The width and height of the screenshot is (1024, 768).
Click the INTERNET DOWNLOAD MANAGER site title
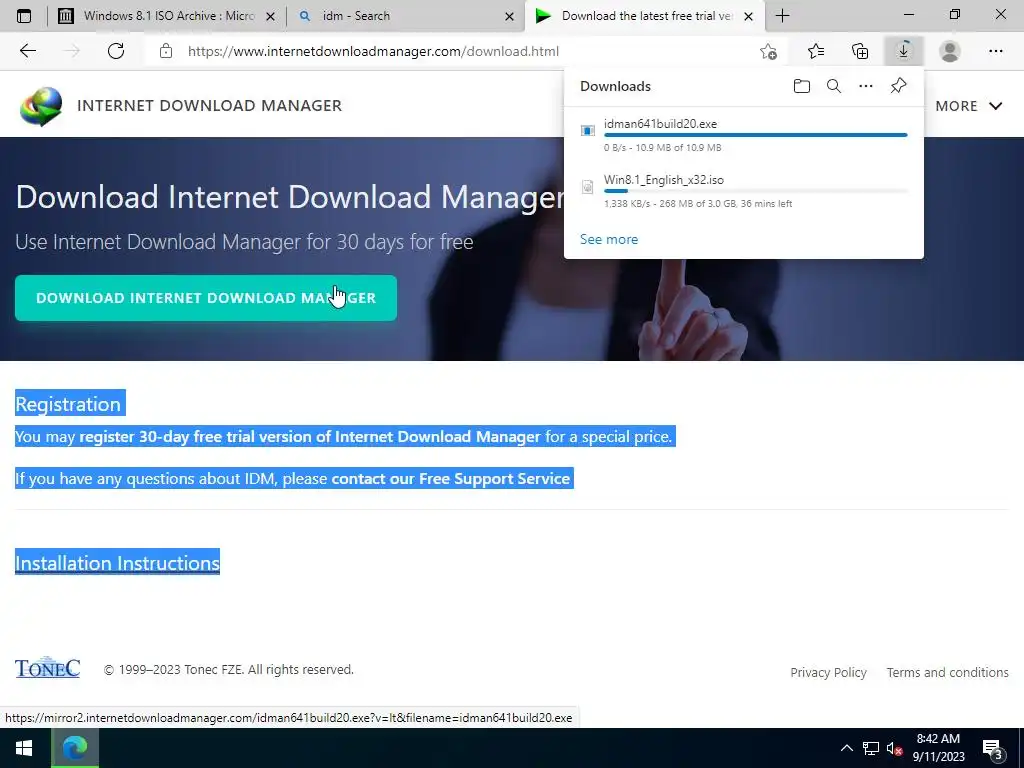pyautogui.click(x=209, y=106)
